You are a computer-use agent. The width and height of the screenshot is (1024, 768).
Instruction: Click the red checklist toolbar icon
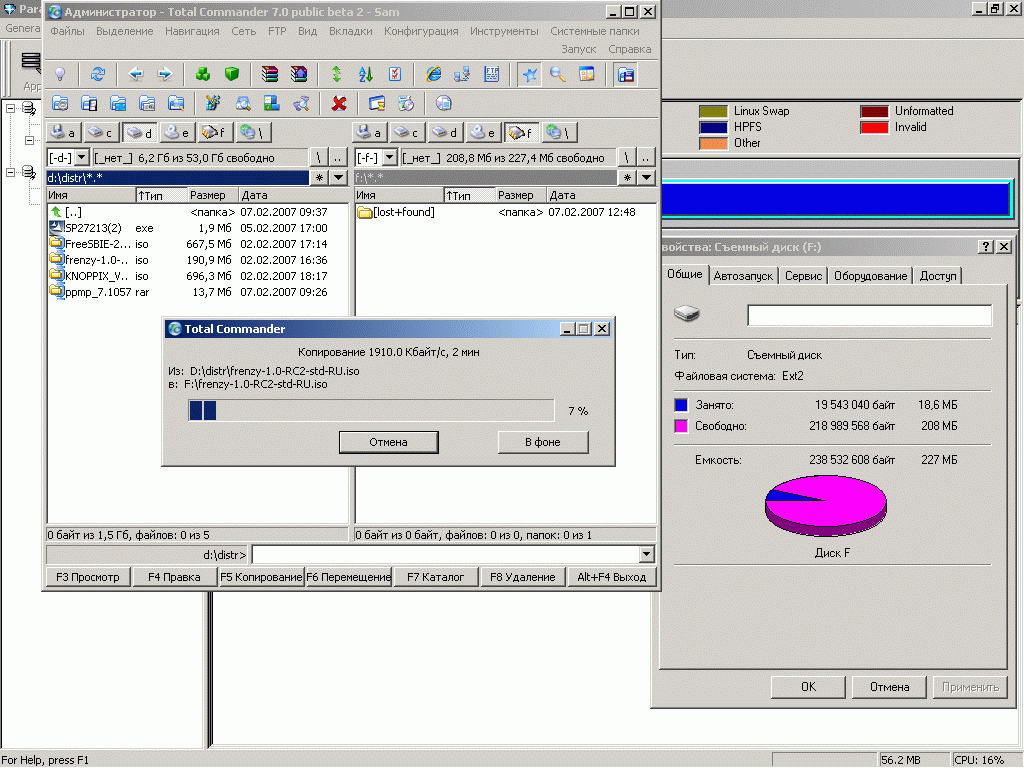point(395,74)
